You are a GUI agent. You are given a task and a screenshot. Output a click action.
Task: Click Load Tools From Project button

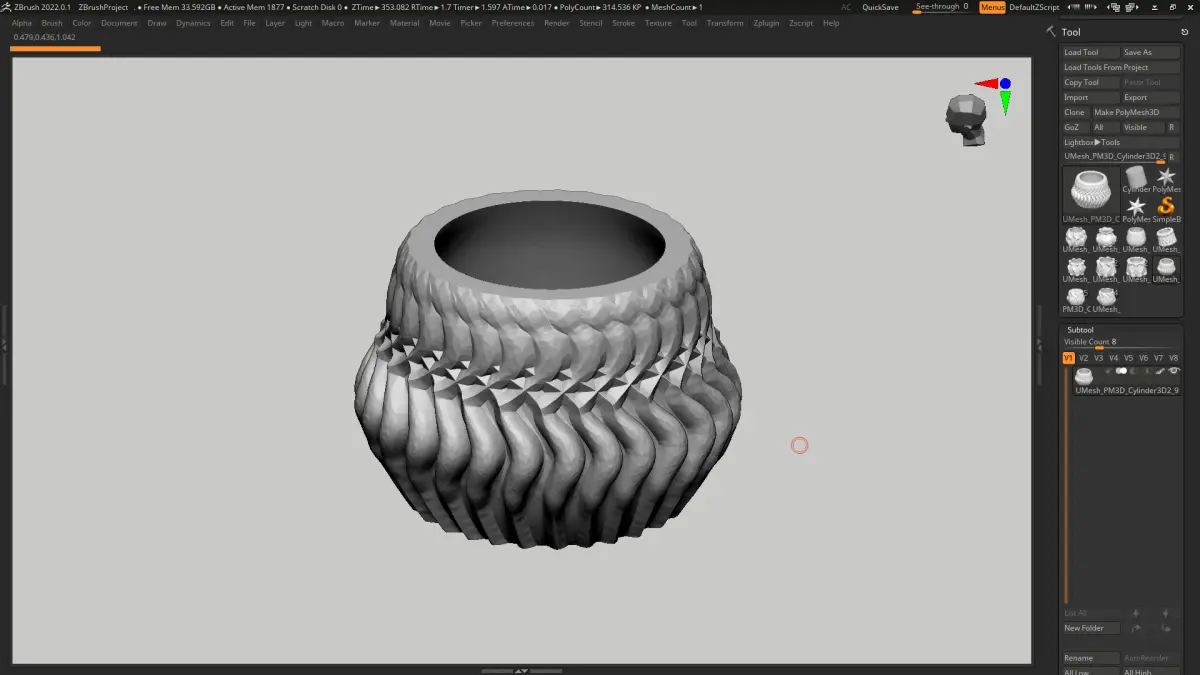point(1121,67)
